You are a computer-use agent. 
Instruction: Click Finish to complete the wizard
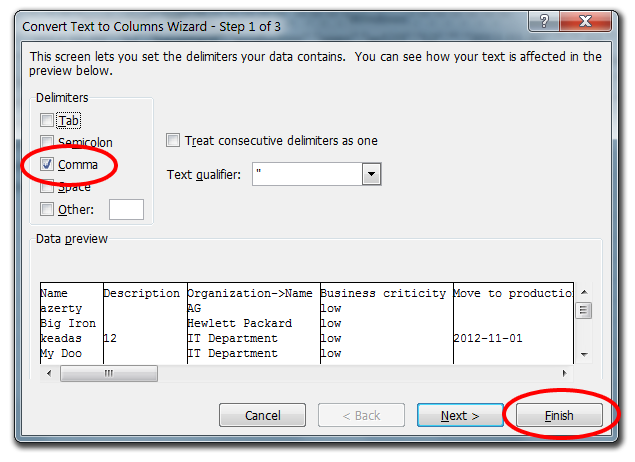[559, 415]
